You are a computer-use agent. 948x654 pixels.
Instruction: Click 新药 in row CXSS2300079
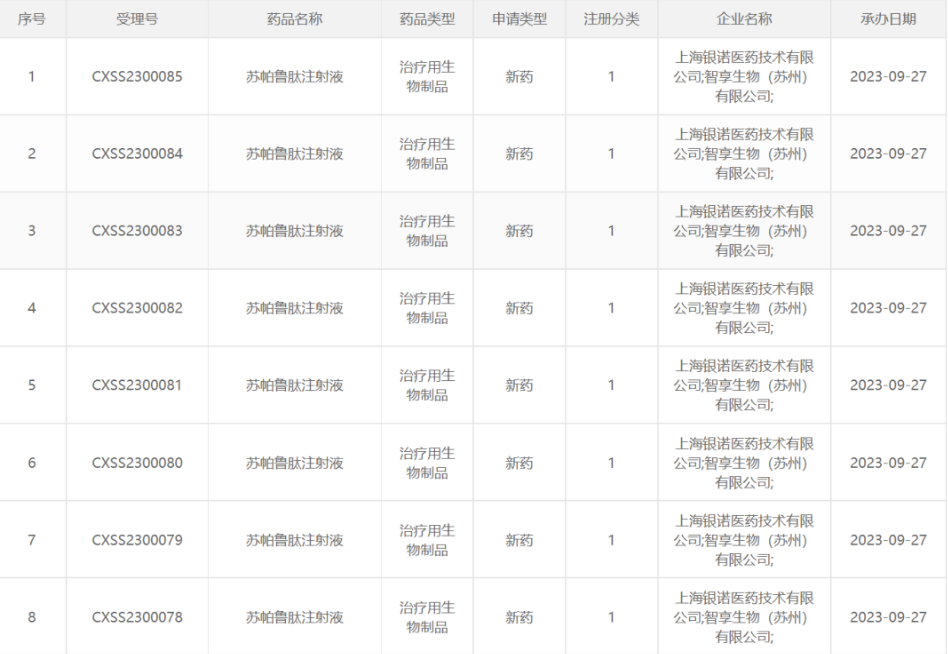click(x=519, y=540)
